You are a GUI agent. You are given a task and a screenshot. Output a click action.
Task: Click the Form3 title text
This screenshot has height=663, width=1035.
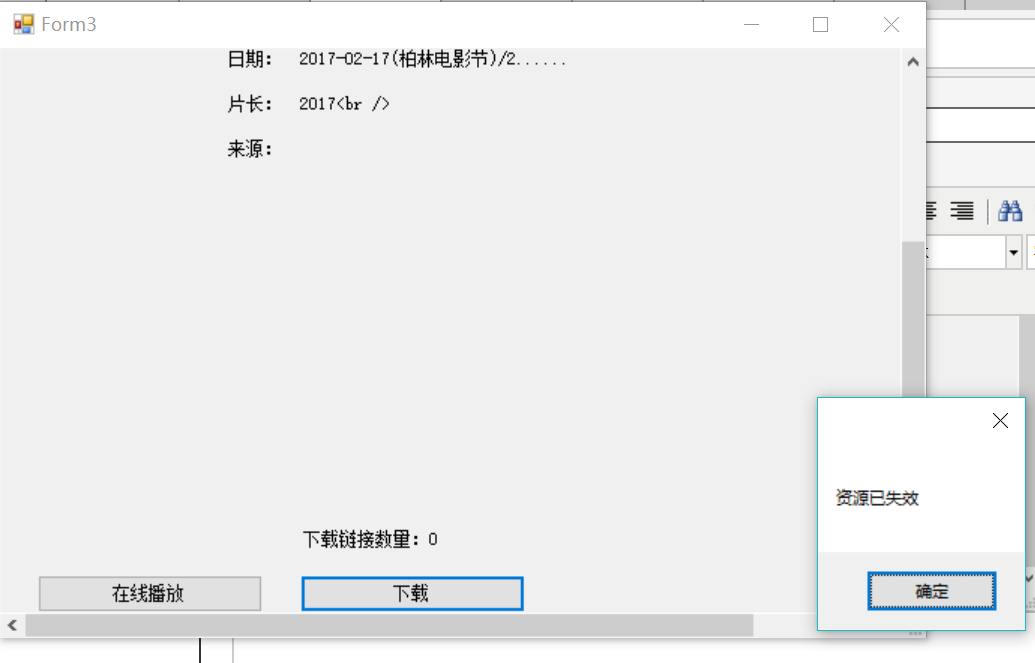coord(69,24)
